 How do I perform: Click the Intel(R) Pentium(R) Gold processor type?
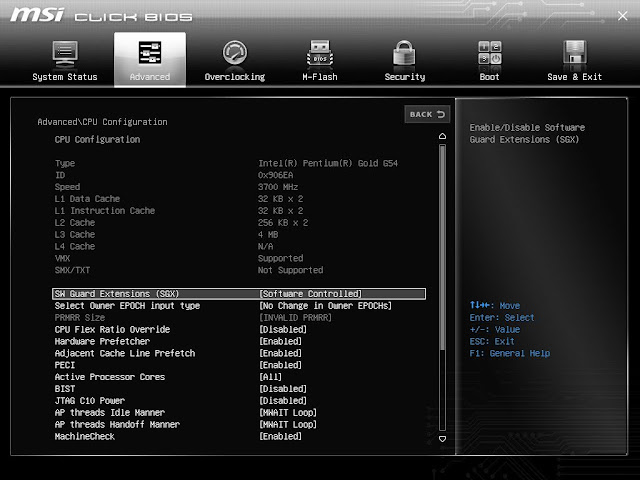[328, 163]
